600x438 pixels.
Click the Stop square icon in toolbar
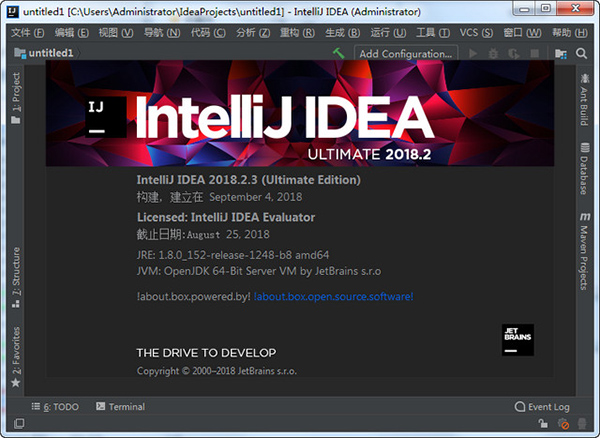tap(534, 54)
